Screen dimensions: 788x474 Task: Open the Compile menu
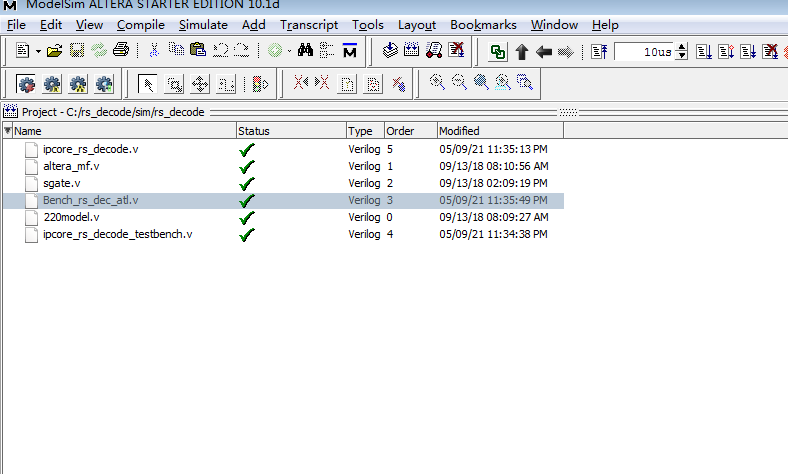141,25
